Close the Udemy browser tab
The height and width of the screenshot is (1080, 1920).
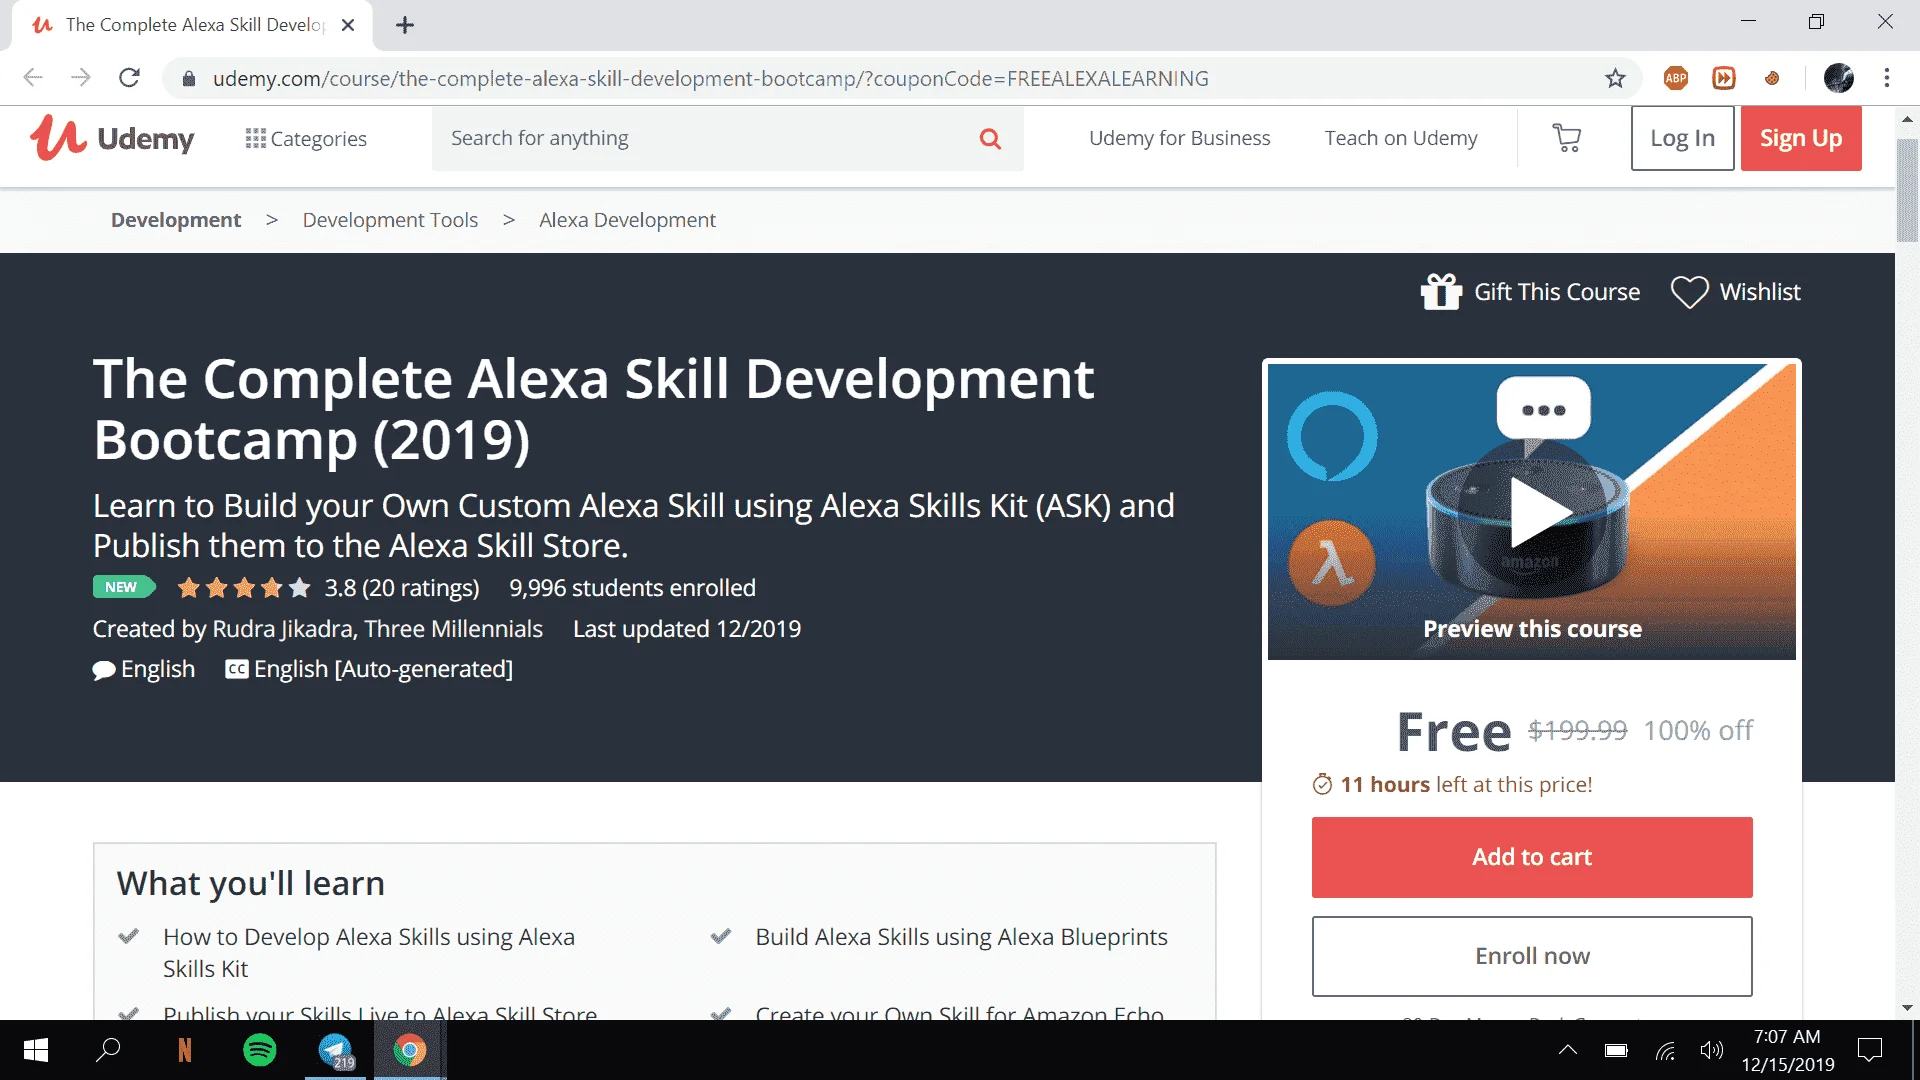[348, 25]
